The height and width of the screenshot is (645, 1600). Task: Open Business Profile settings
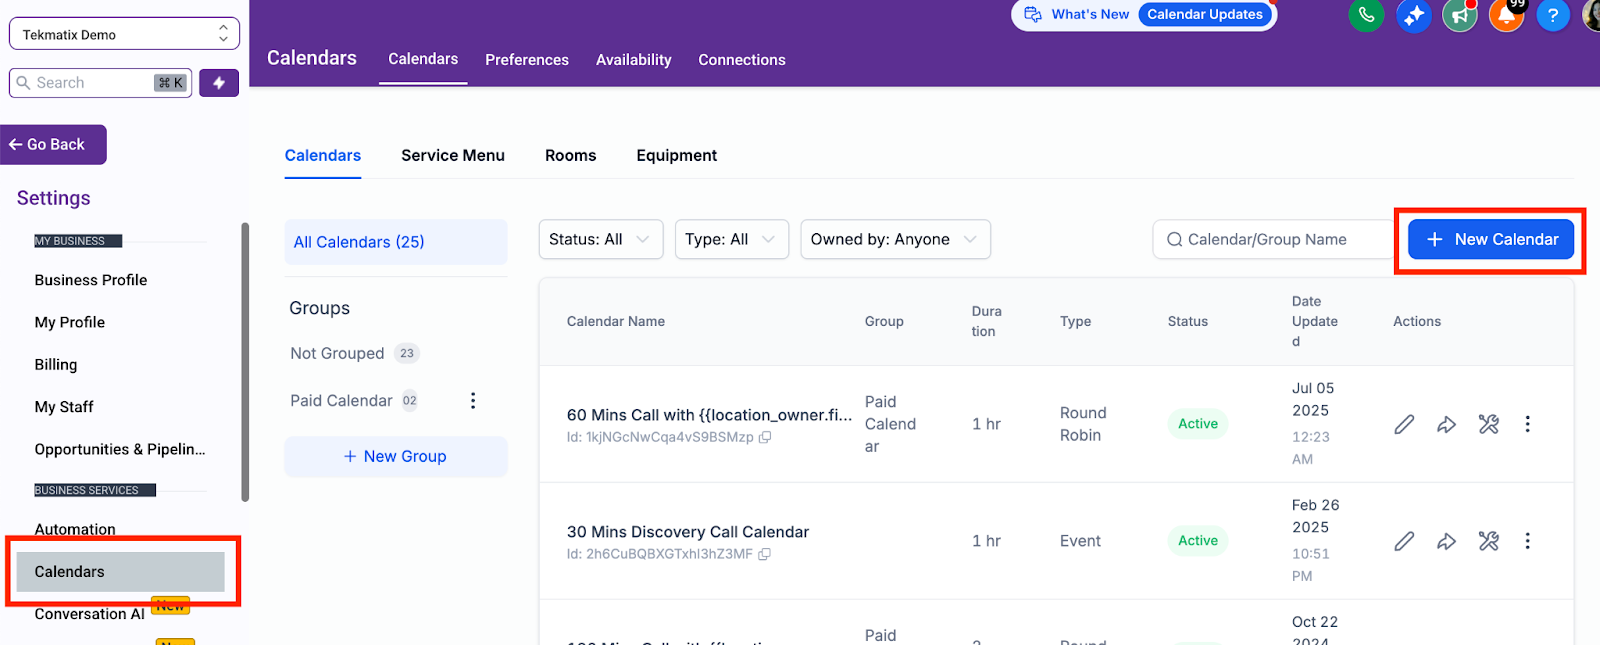coord(91,280)
